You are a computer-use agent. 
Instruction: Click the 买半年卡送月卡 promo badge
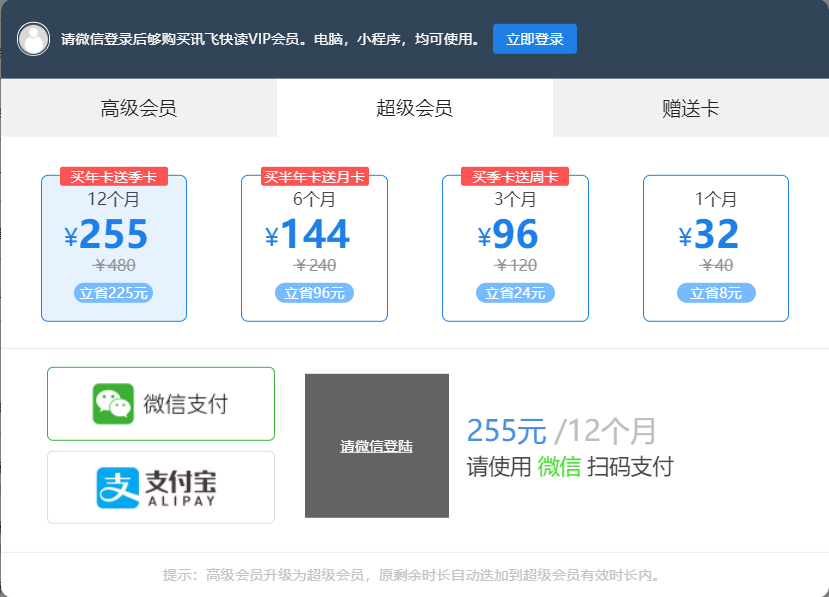pos(315,177)
